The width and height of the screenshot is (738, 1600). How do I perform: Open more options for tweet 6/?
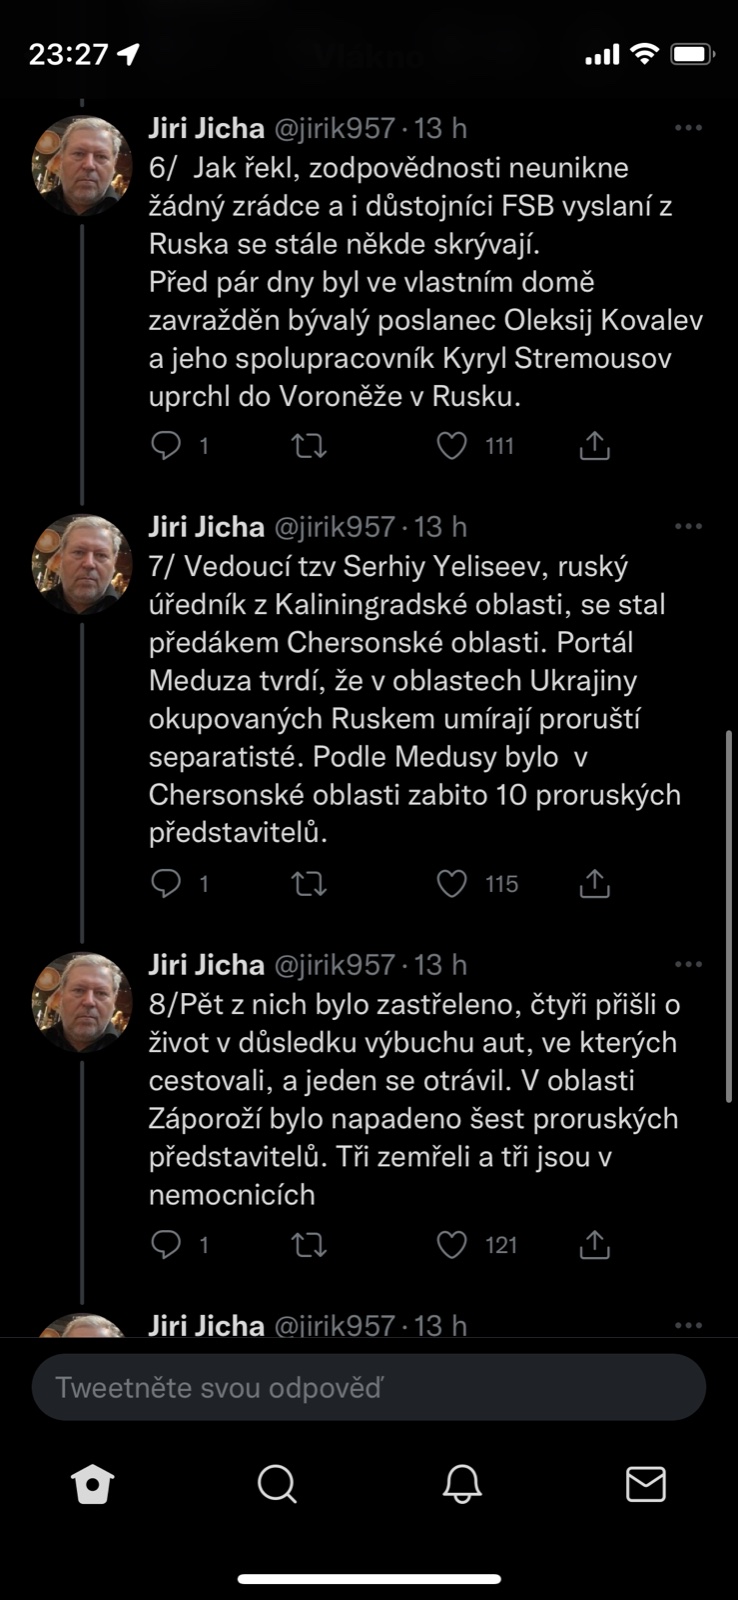coord(688,128)
